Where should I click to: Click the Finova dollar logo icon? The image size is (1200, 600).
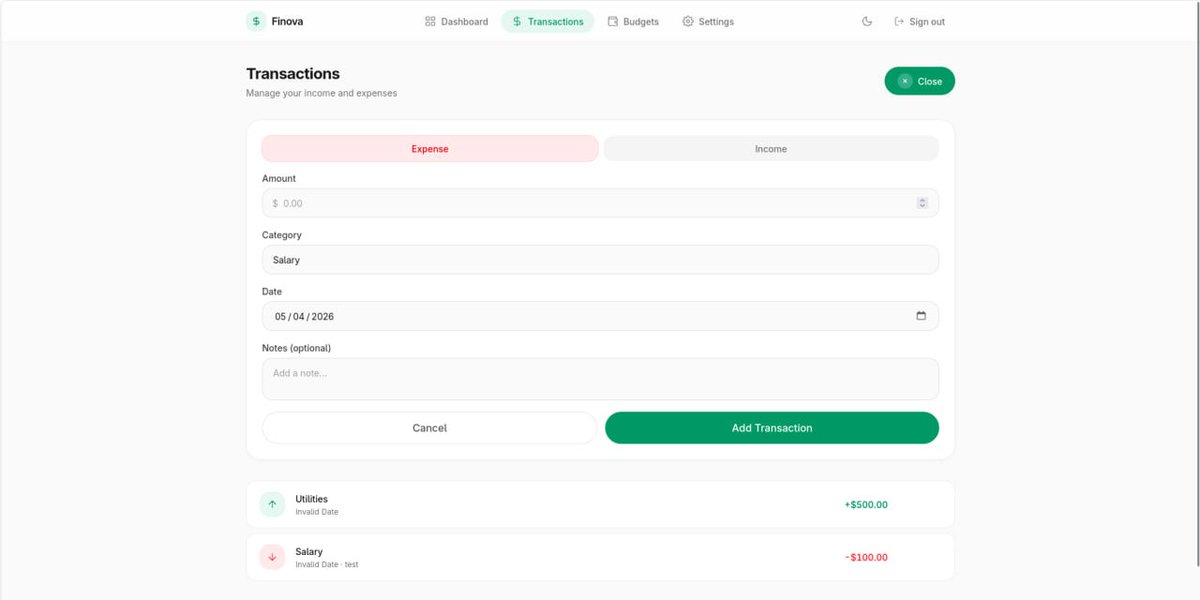pos(256,21)
